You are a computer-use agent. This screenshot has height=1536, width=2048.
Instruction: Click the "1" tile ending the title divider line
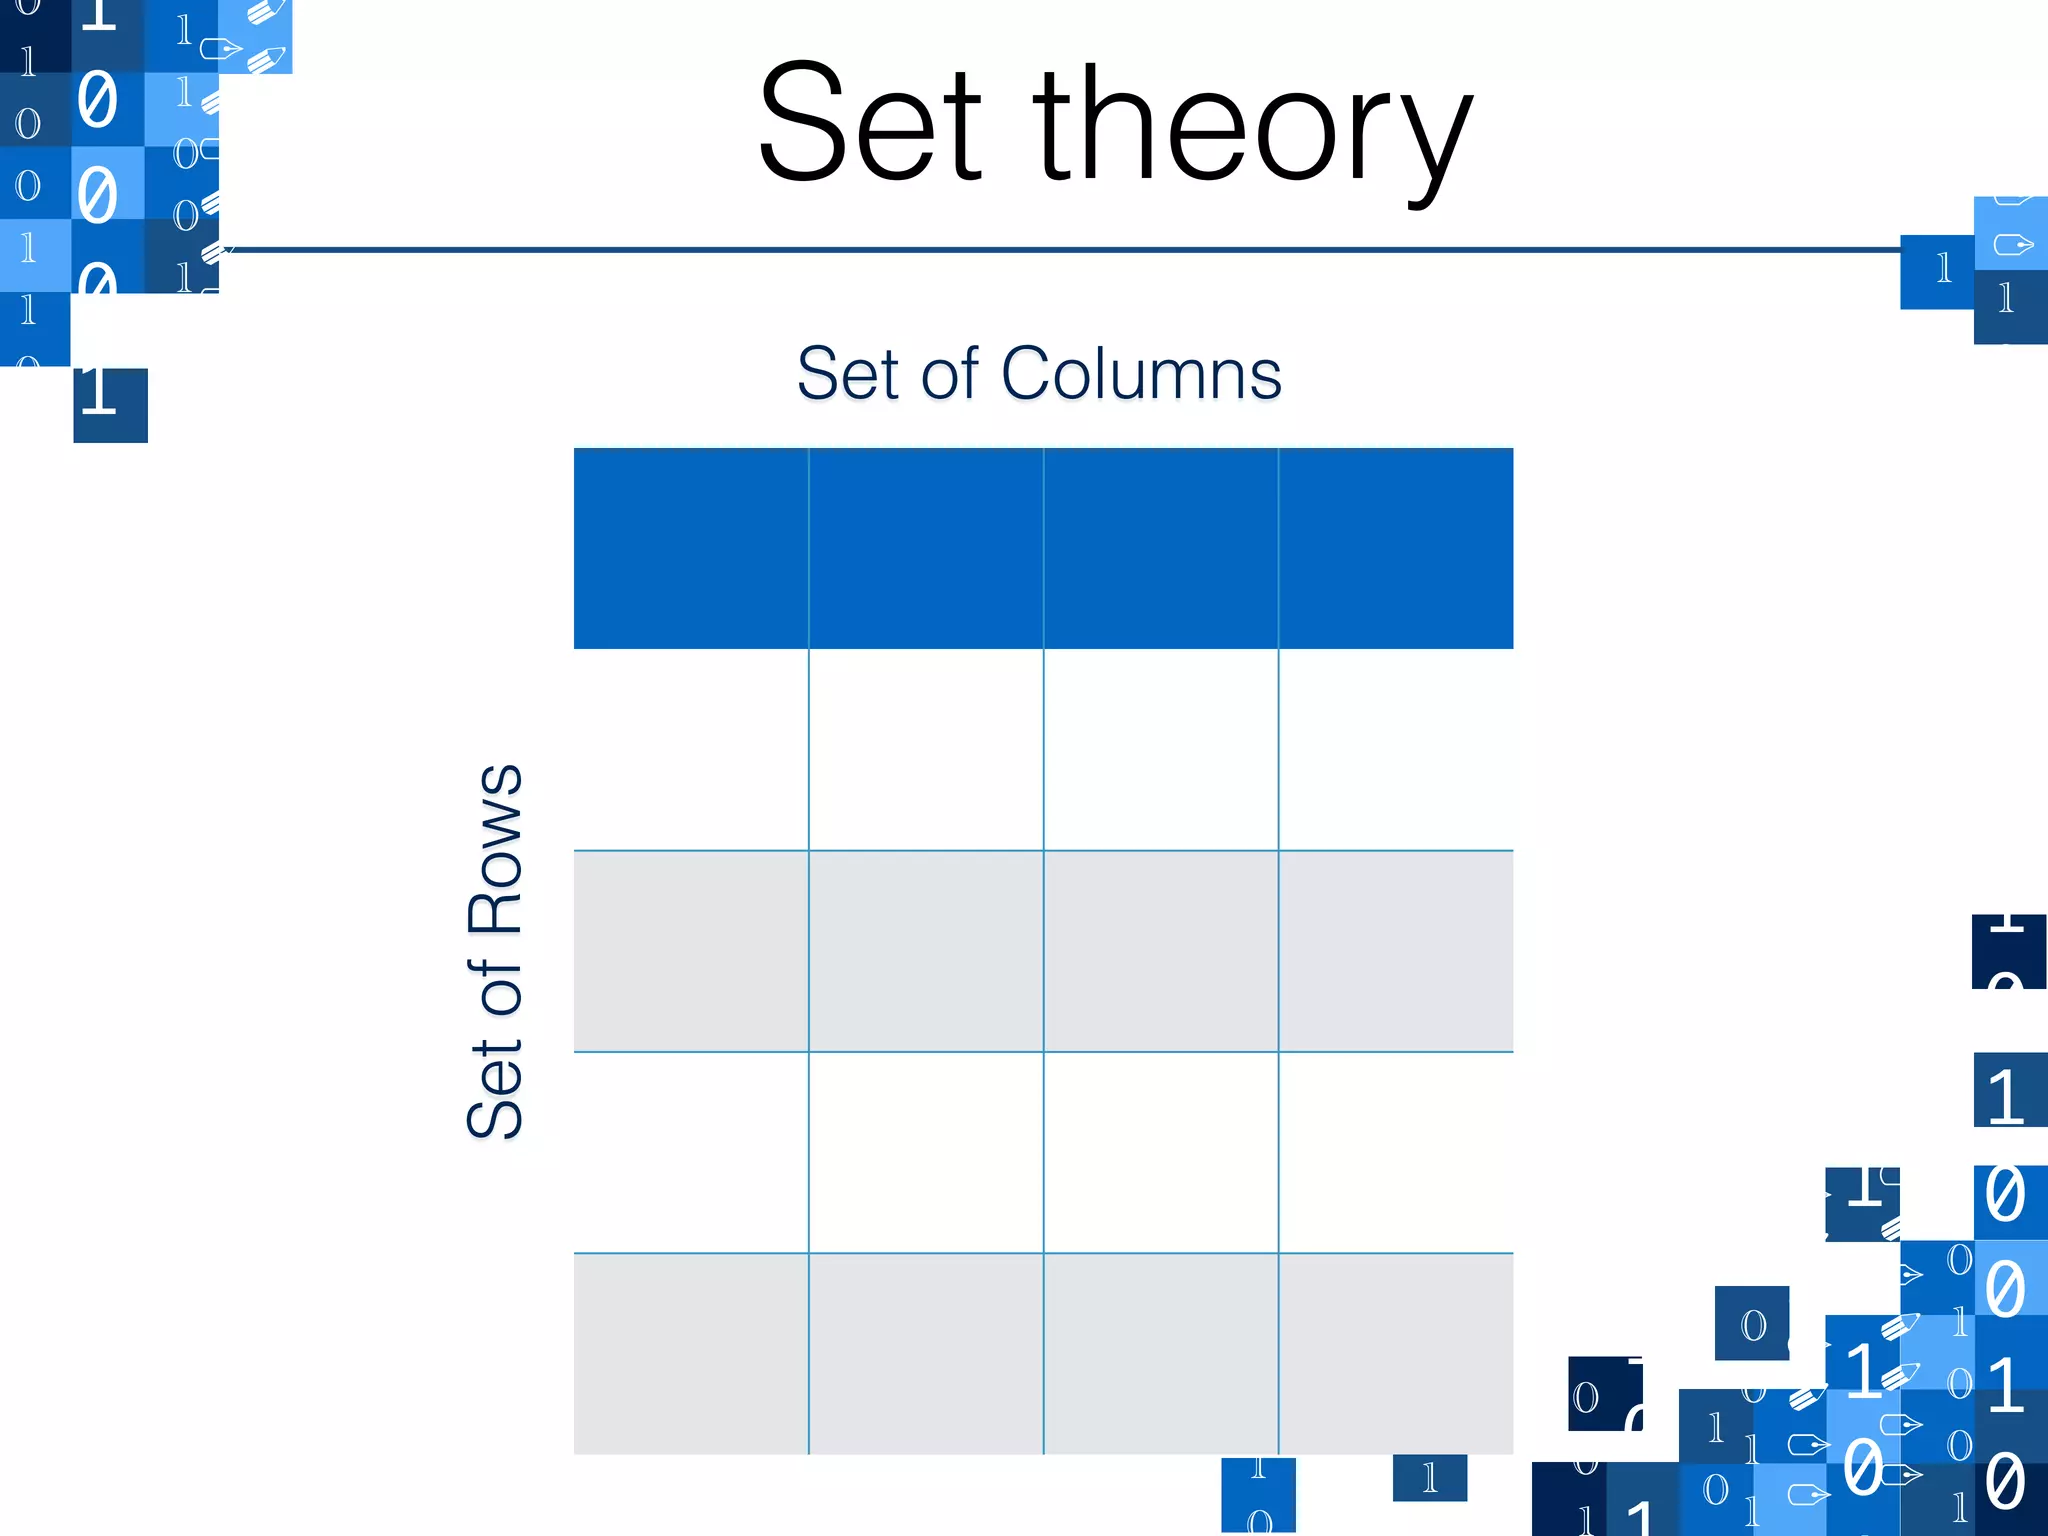(x=1937, y=271)
